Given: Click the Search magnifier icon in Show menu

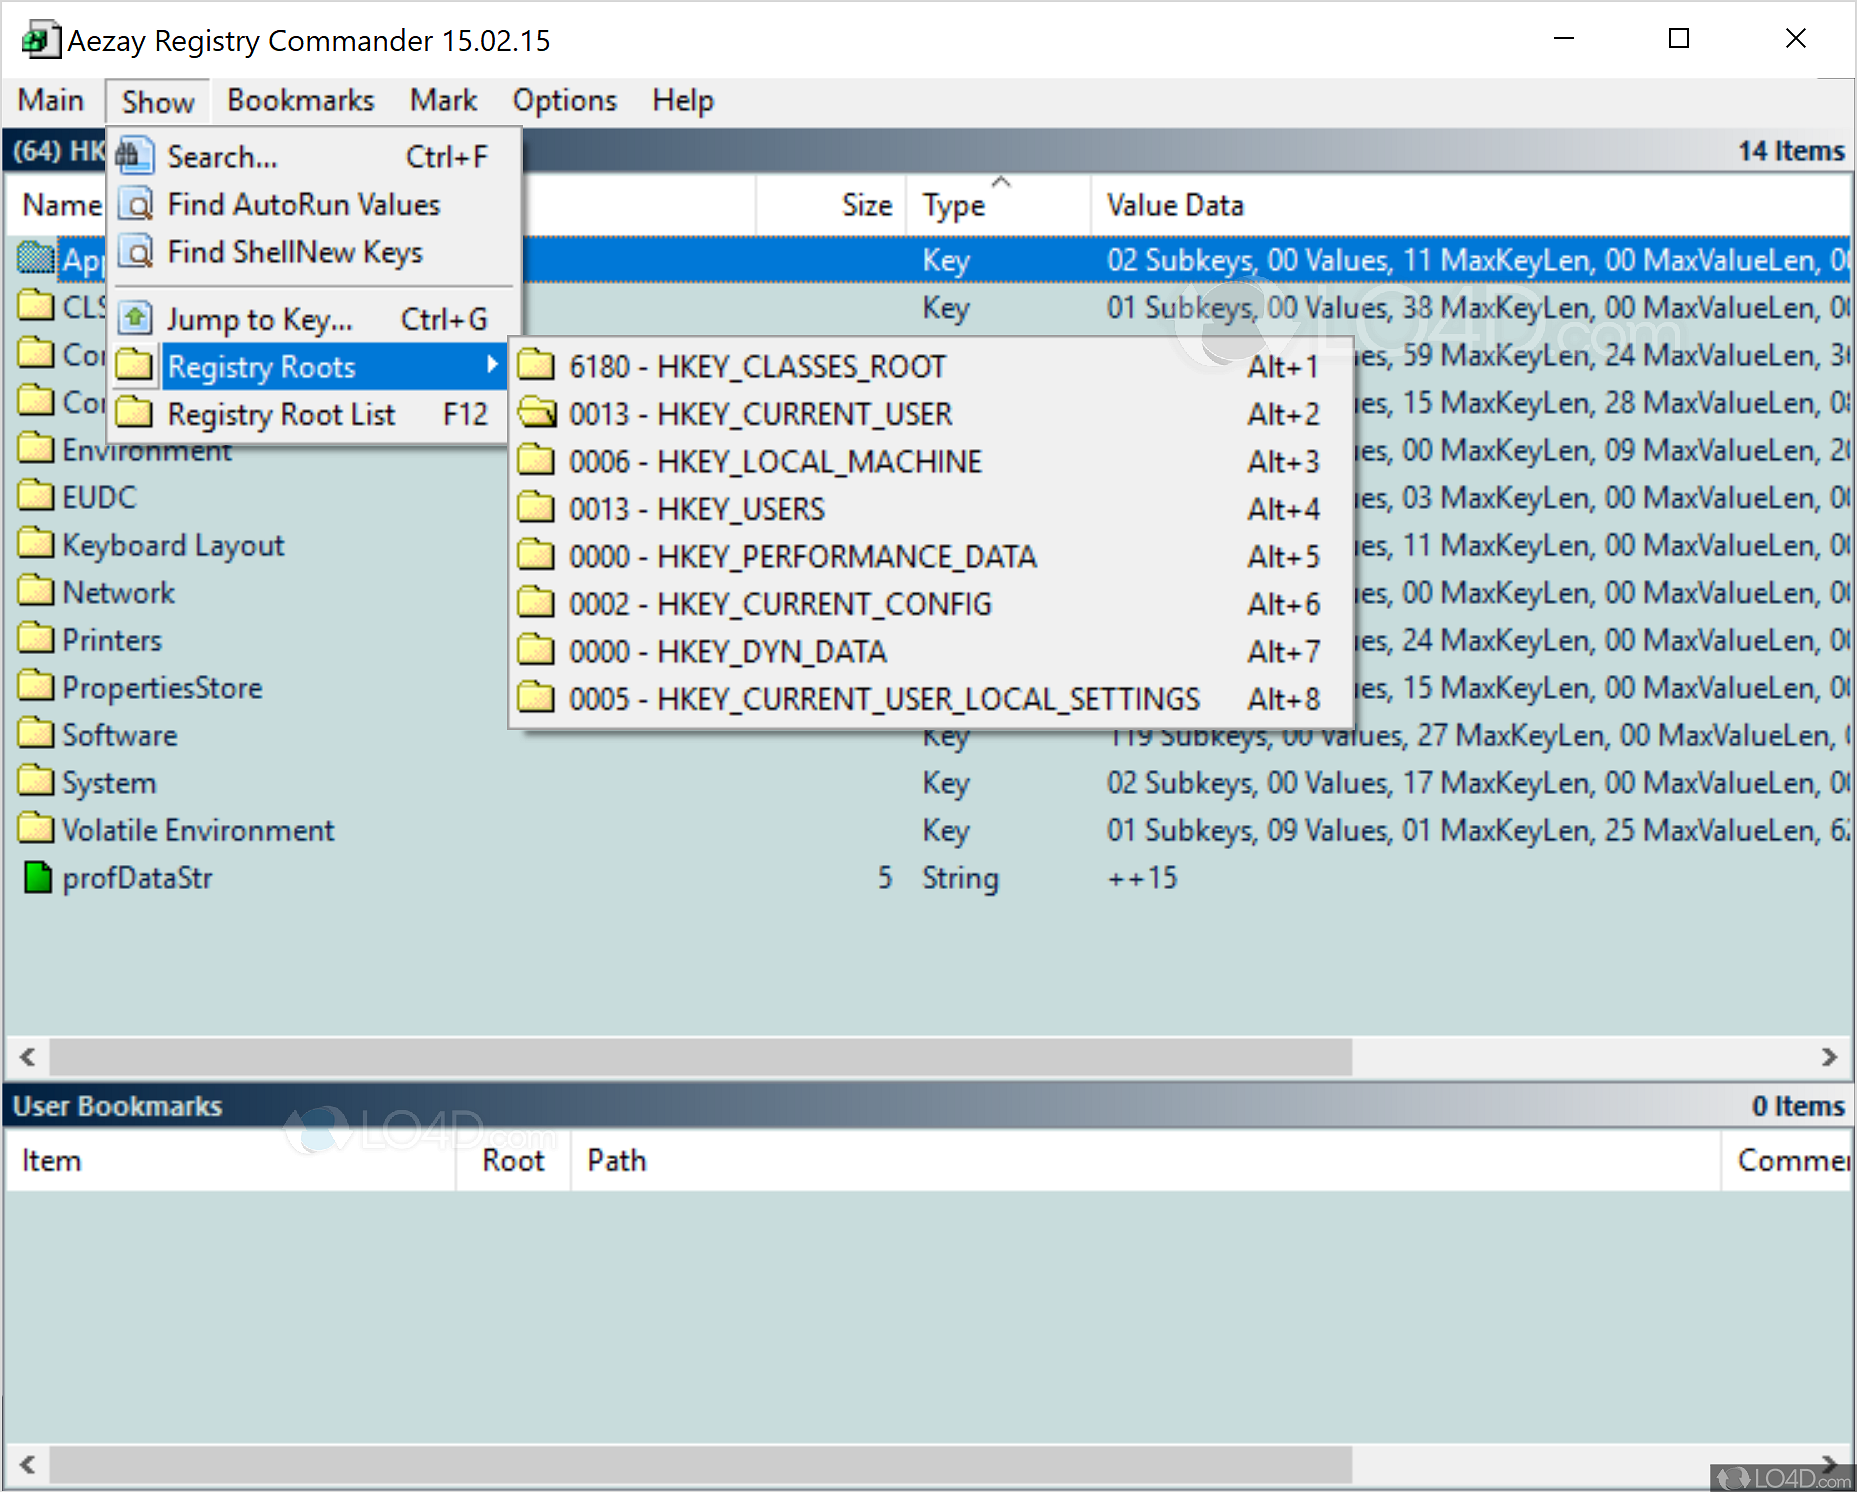Looking at the screenshot, I should (x=135, y=156).
